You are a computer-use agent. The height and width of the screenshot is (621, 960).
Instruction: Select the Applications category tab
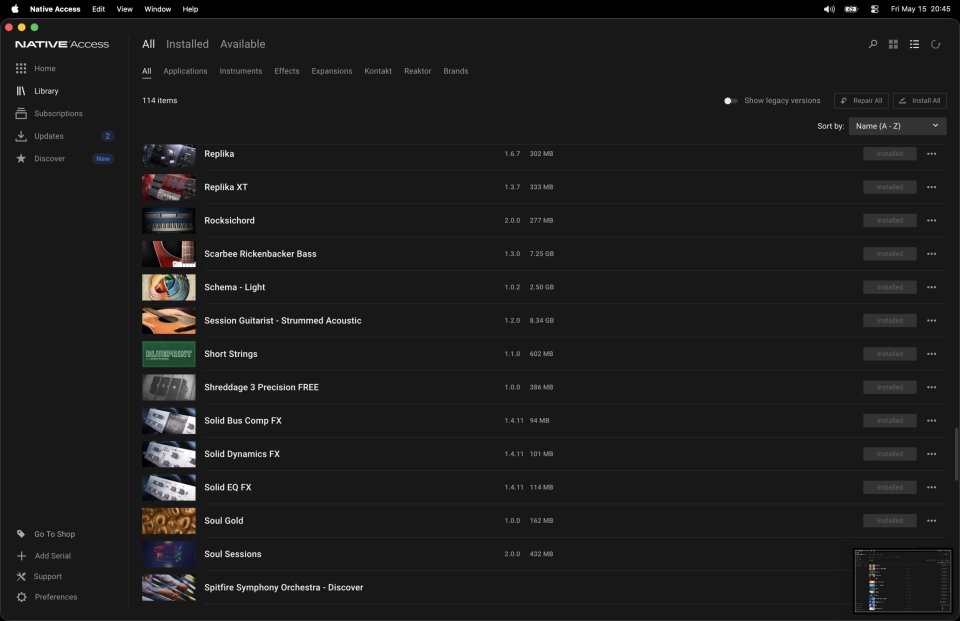tap(185, 71)
